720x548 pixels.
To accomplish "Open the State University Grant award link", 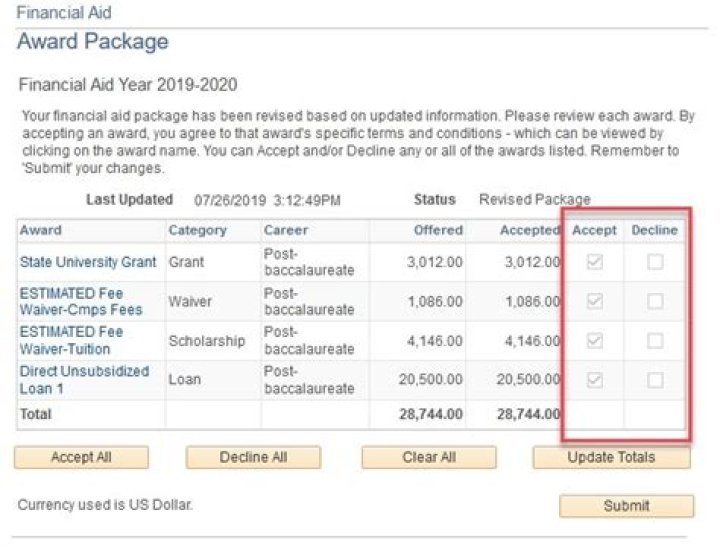I will click(88, 262).
